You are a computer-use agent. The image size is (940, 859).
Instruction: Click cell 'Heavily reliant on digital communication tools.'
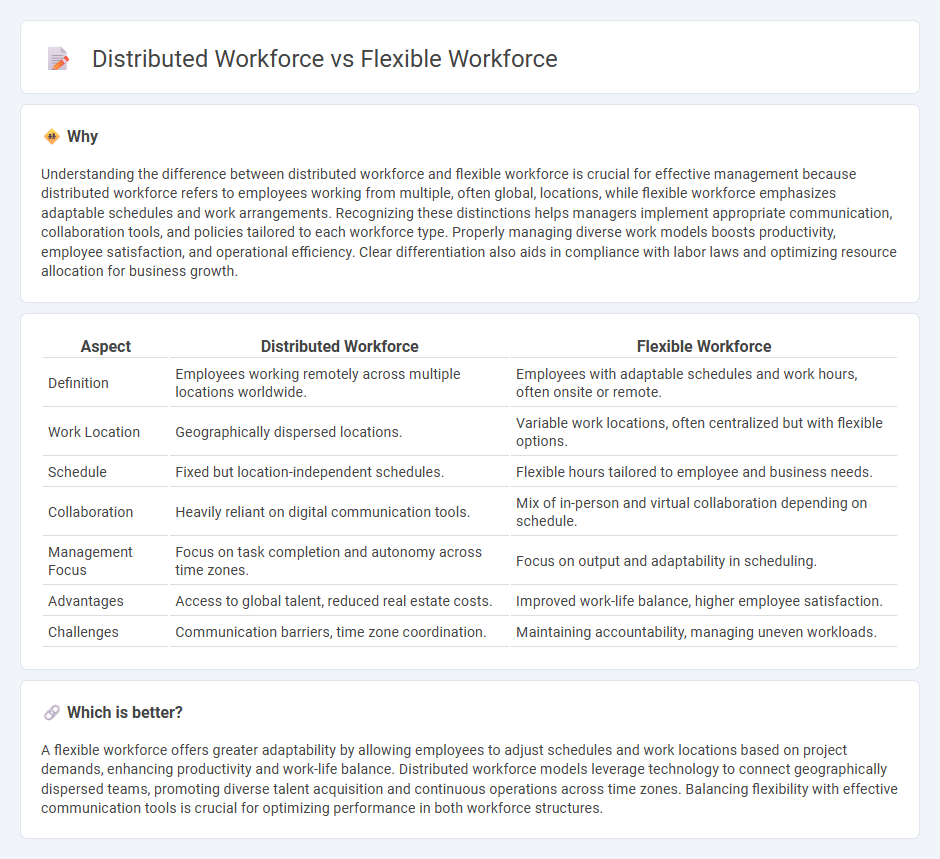click(339, 512)
